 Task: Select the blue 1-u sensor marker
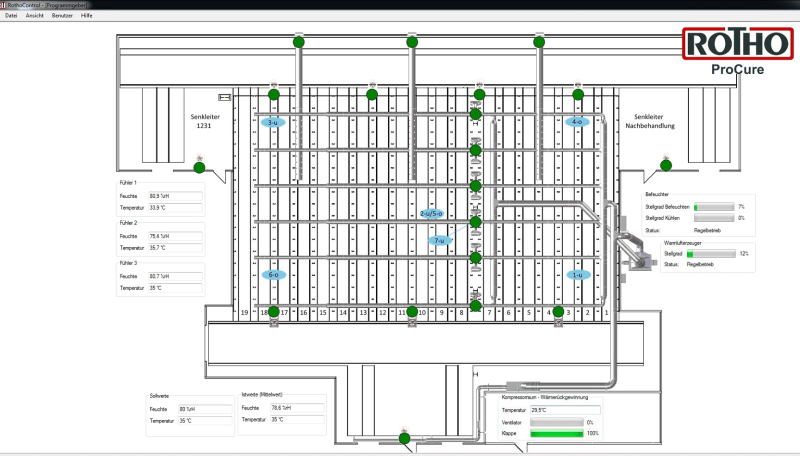pyautogui.click(x=578, y=275)
